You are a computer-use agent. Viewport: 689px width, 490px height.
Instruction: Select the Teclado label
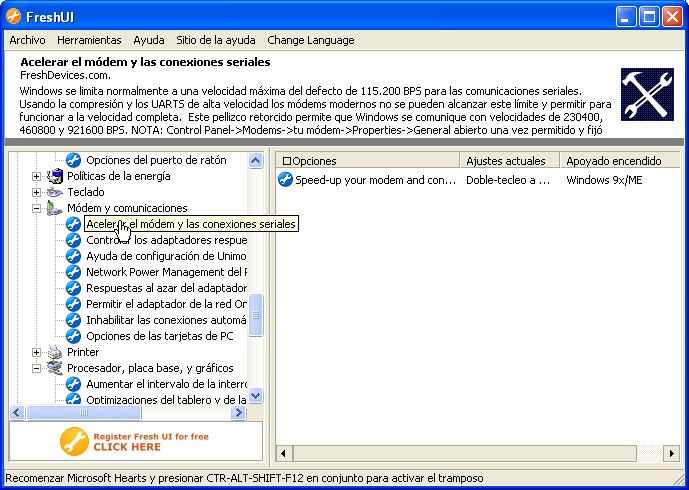[86, 192]
